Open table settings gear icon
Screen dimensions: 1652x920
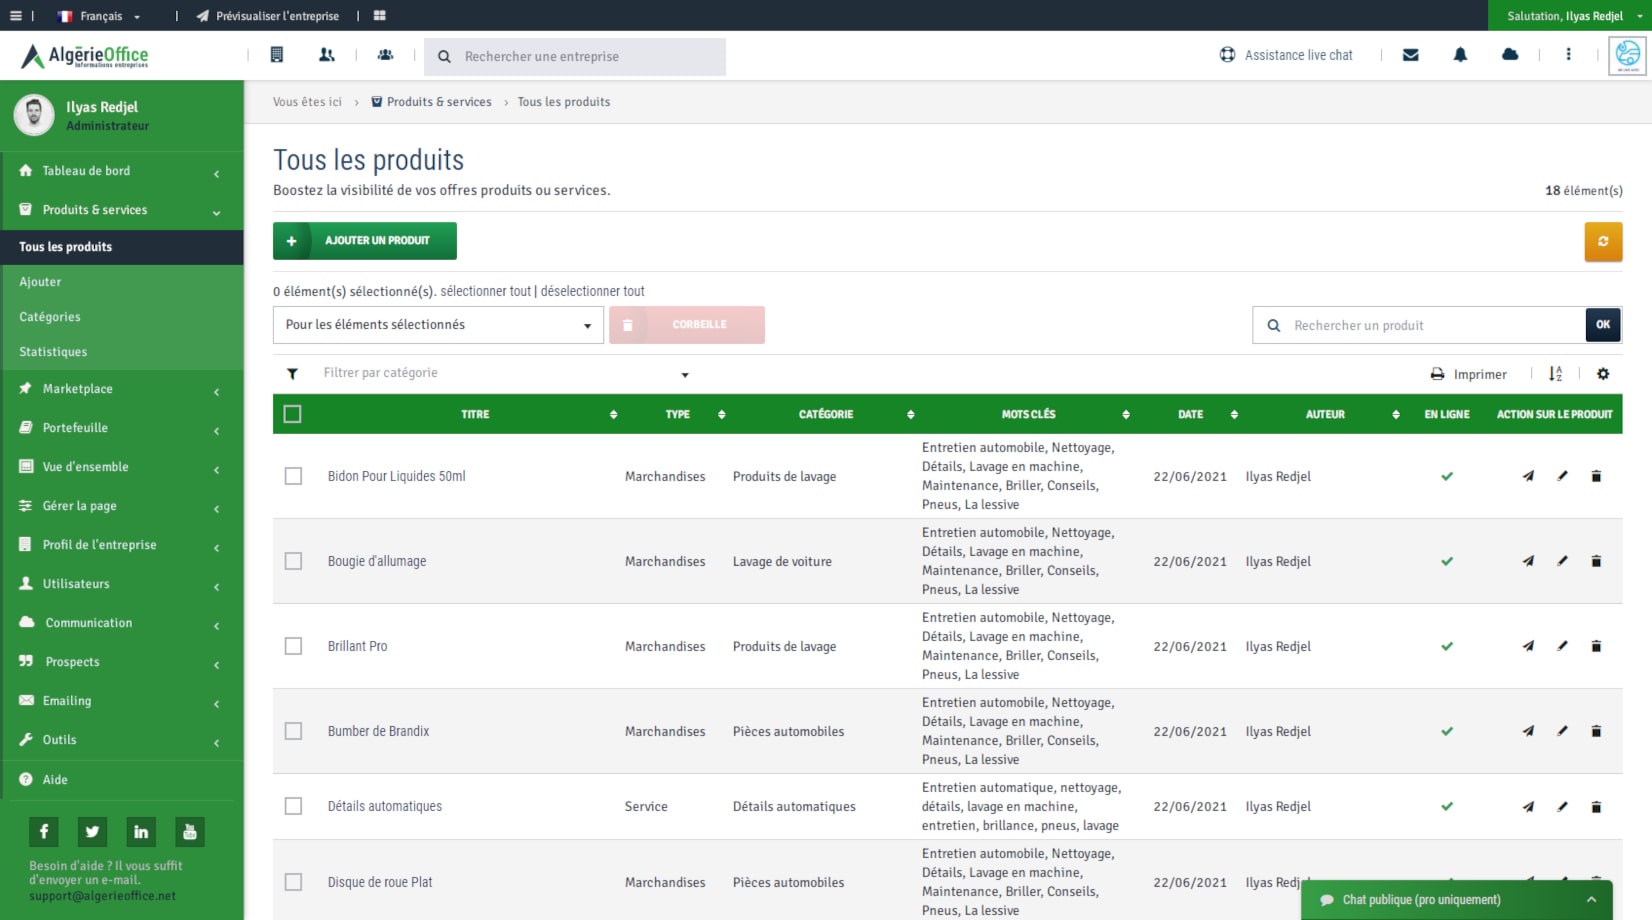[1603, 374]
